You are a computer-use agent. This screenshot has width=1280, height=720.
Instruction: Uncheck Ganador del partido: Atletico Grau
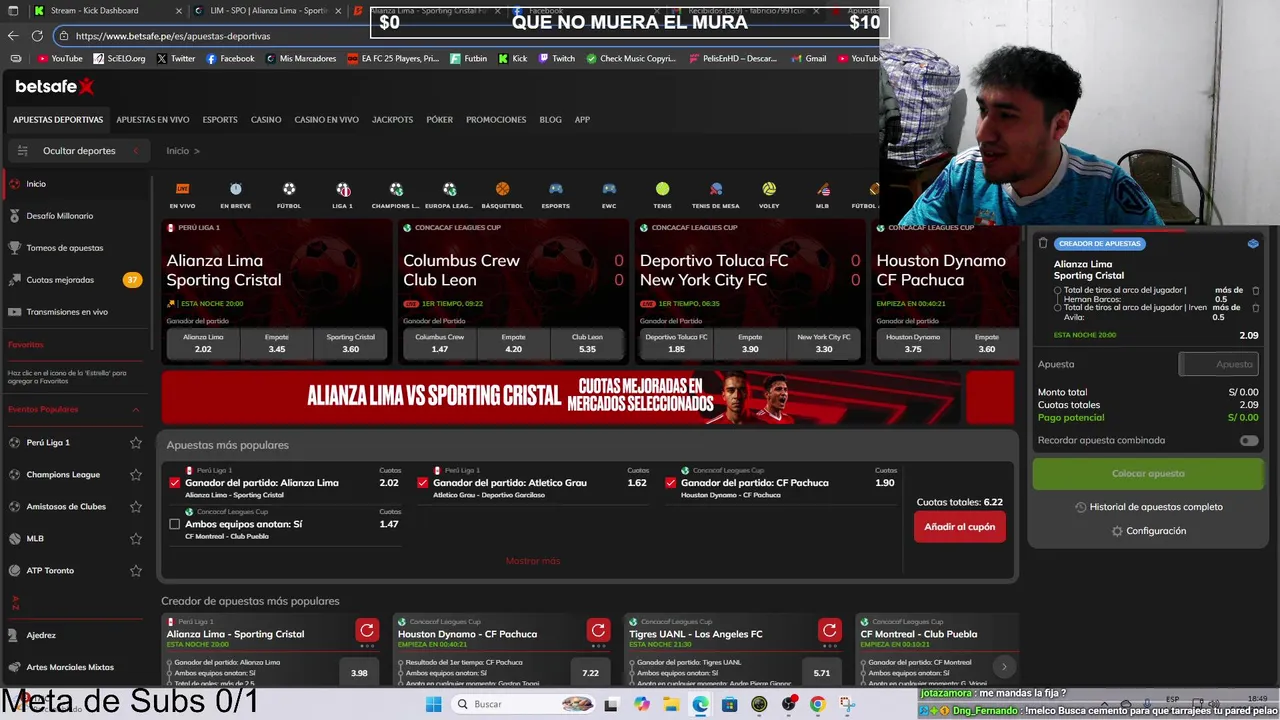coord(423,482)
